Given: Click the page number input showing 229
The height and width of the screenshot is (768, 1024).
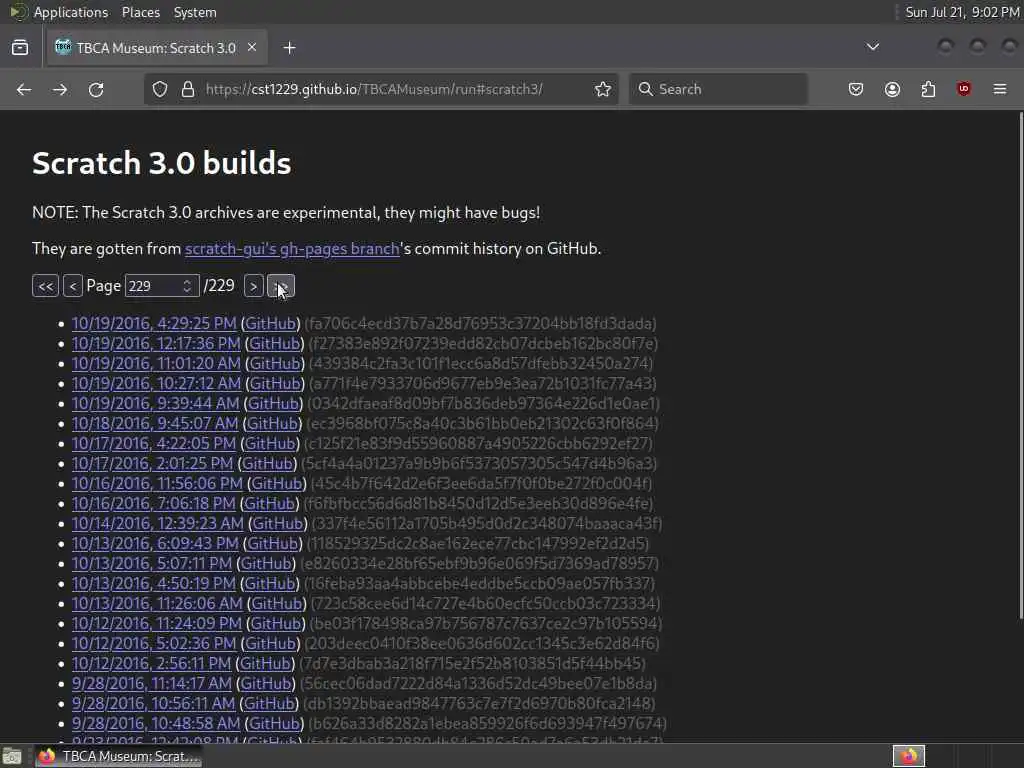Looking at the screenshot, I should [162, 286].
